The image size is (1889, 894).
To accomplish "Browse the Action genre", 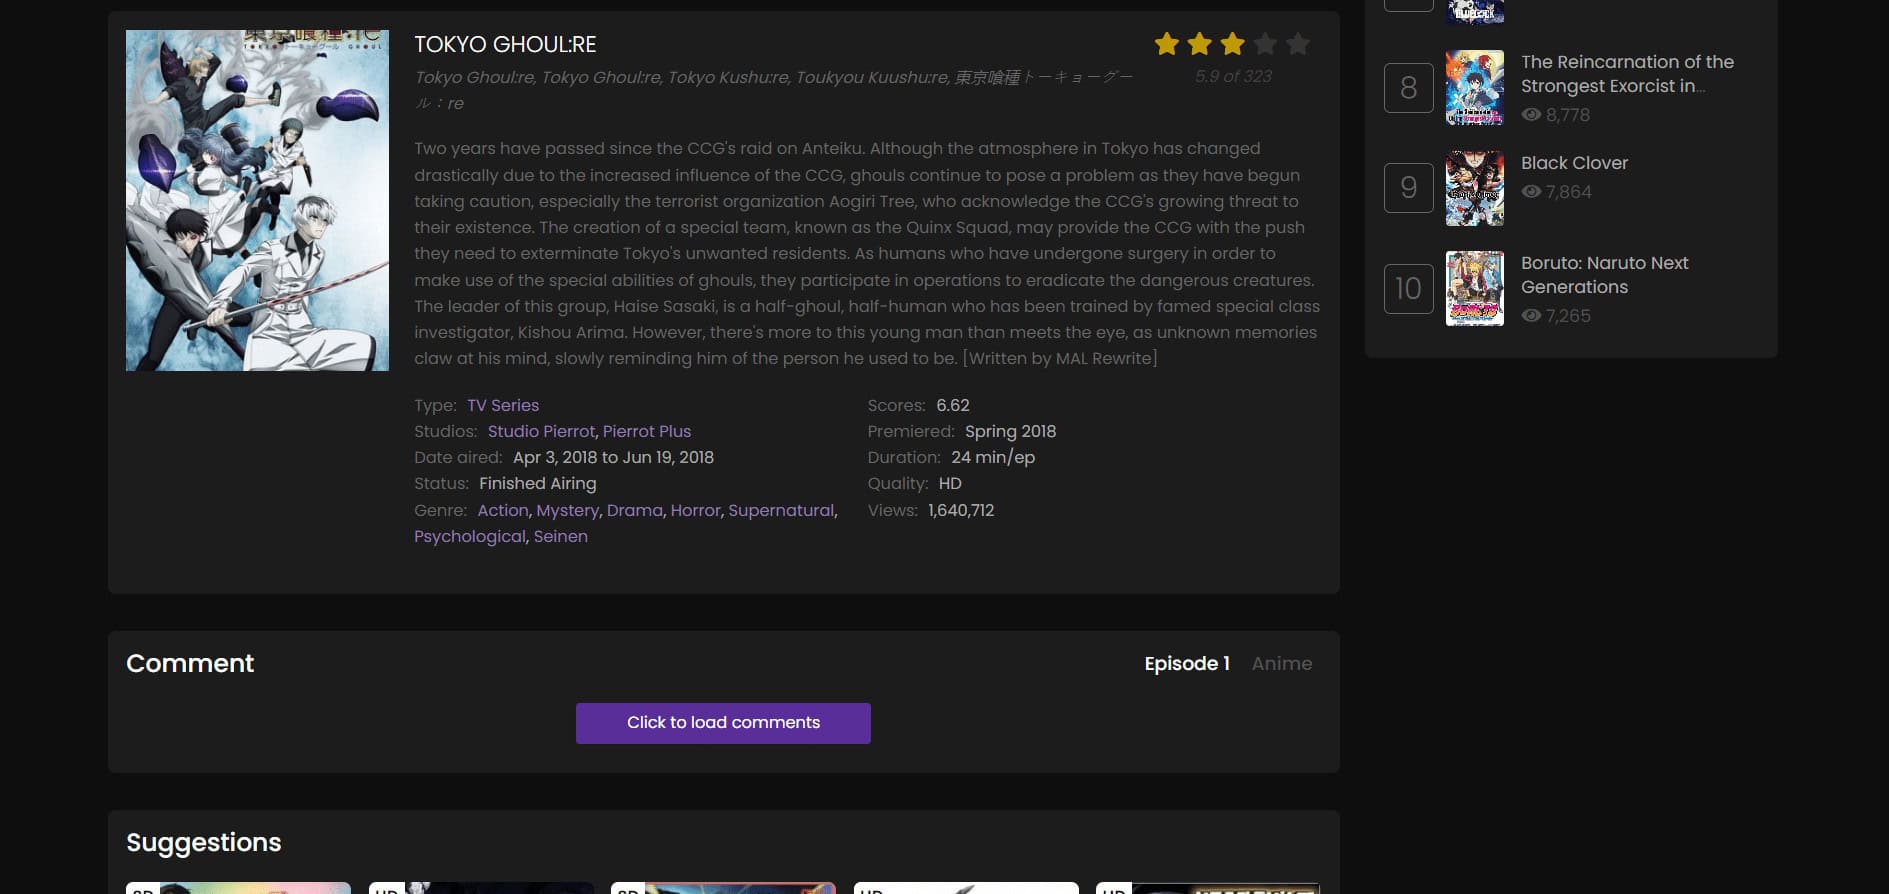I will [503, 510].
